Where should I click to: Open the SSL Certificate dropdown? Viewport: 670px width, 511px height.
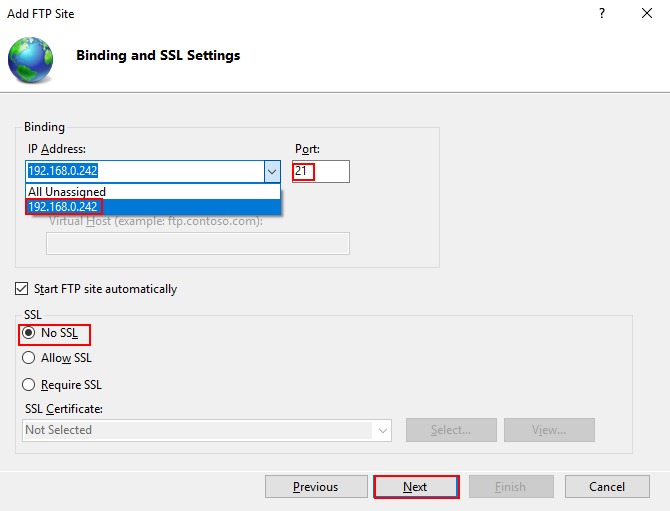382,430
